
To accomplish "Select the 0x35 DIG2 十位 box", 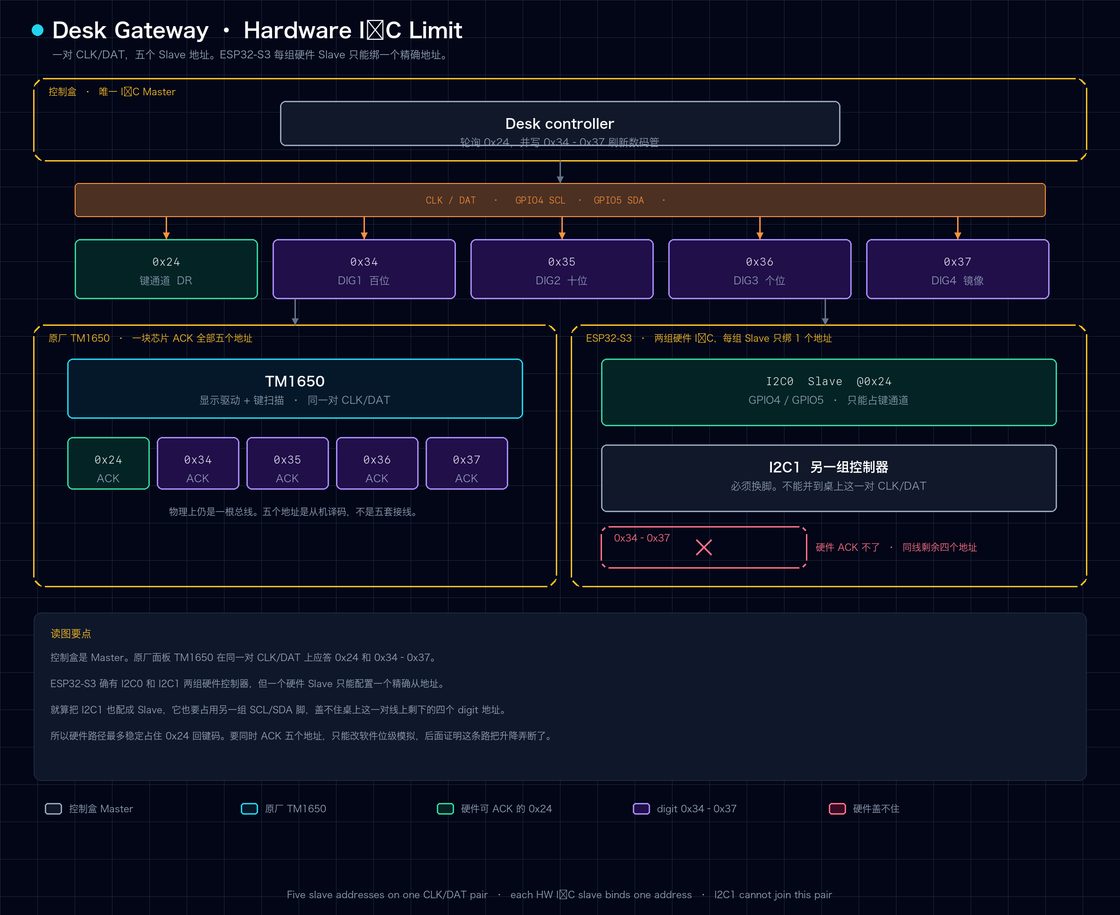I will point(562,269).
